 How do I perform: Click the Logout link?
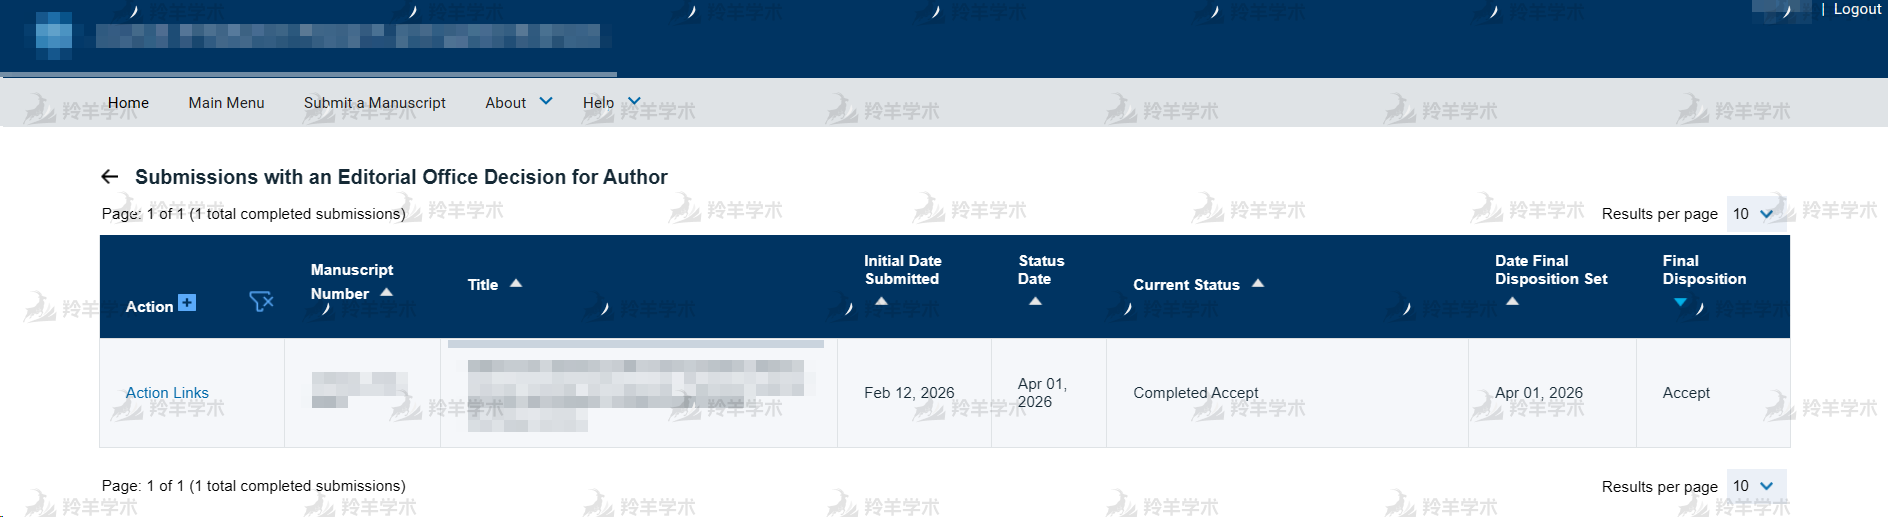(x=1857, y=10)
